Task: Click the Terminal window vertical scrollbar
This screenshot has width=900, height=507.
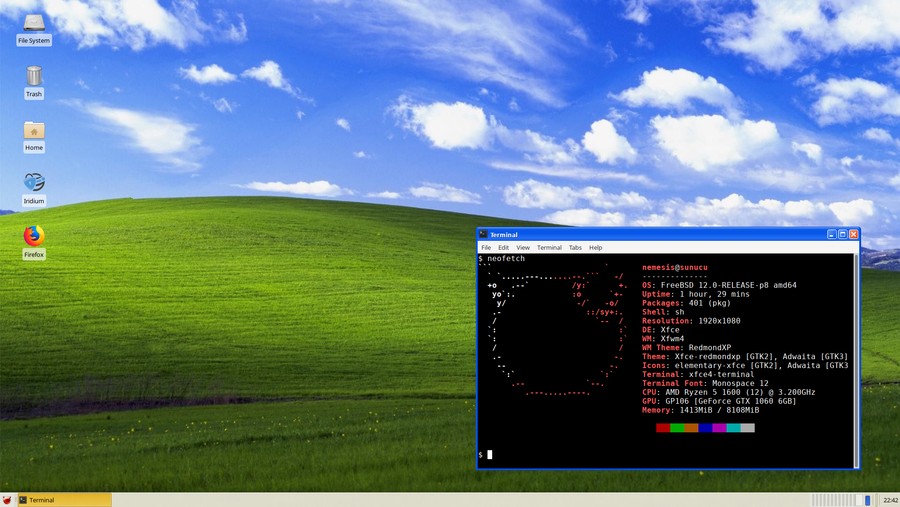Action: coord(856,361)
